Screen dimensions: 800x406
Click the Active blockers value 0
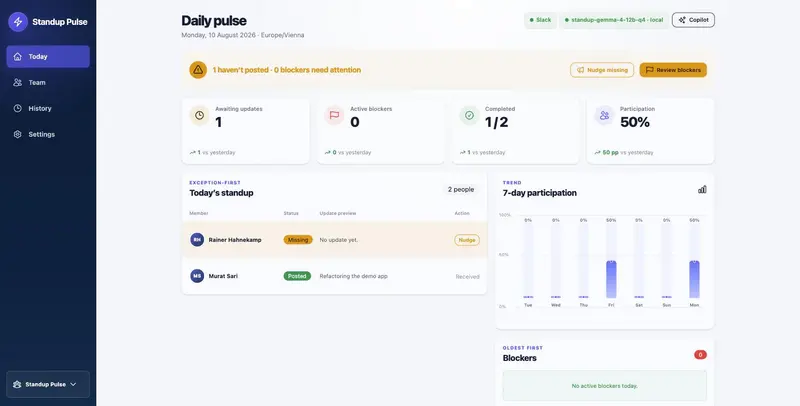(355, 122)
